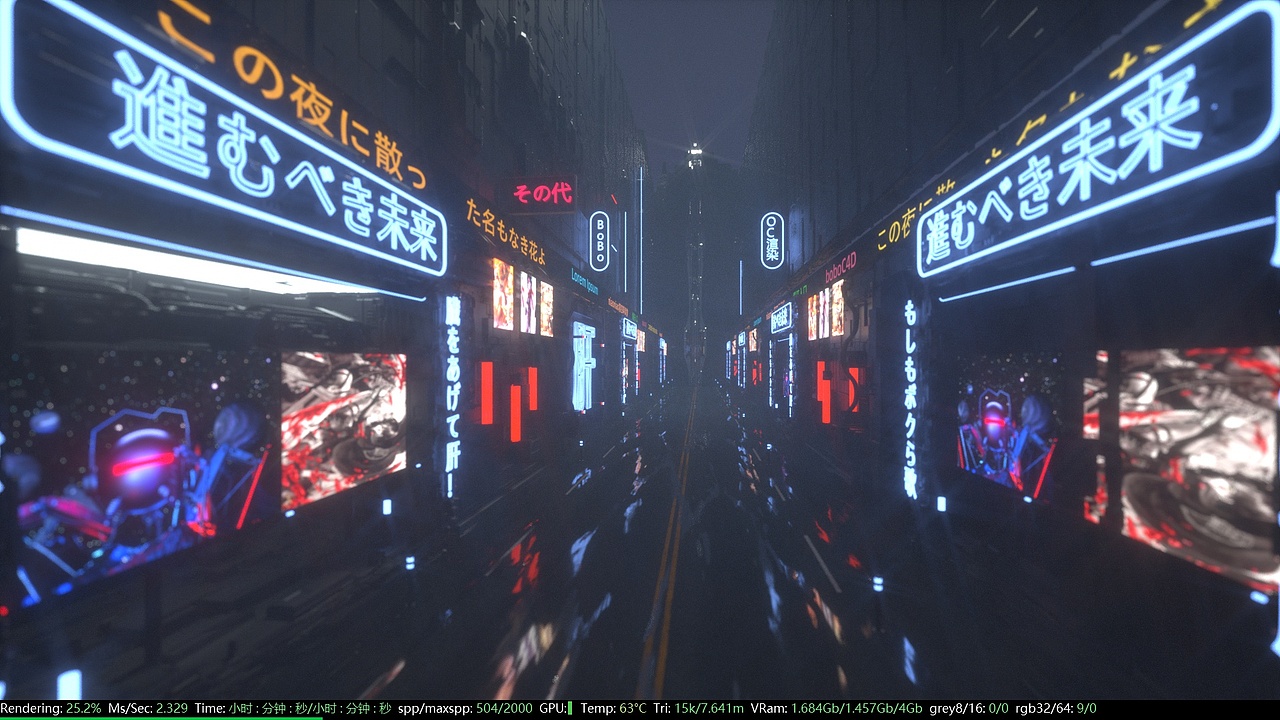
Task: Click the GPU activity indicator in the status bar
Action: coord(570,706)
